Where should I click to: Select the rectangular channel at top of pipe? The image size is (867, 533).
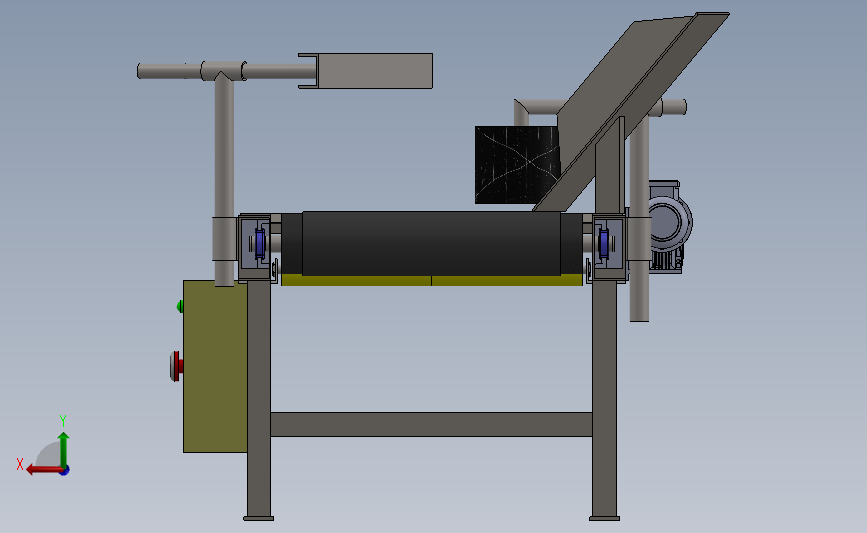pyautogui.click(x=365, y=71)
